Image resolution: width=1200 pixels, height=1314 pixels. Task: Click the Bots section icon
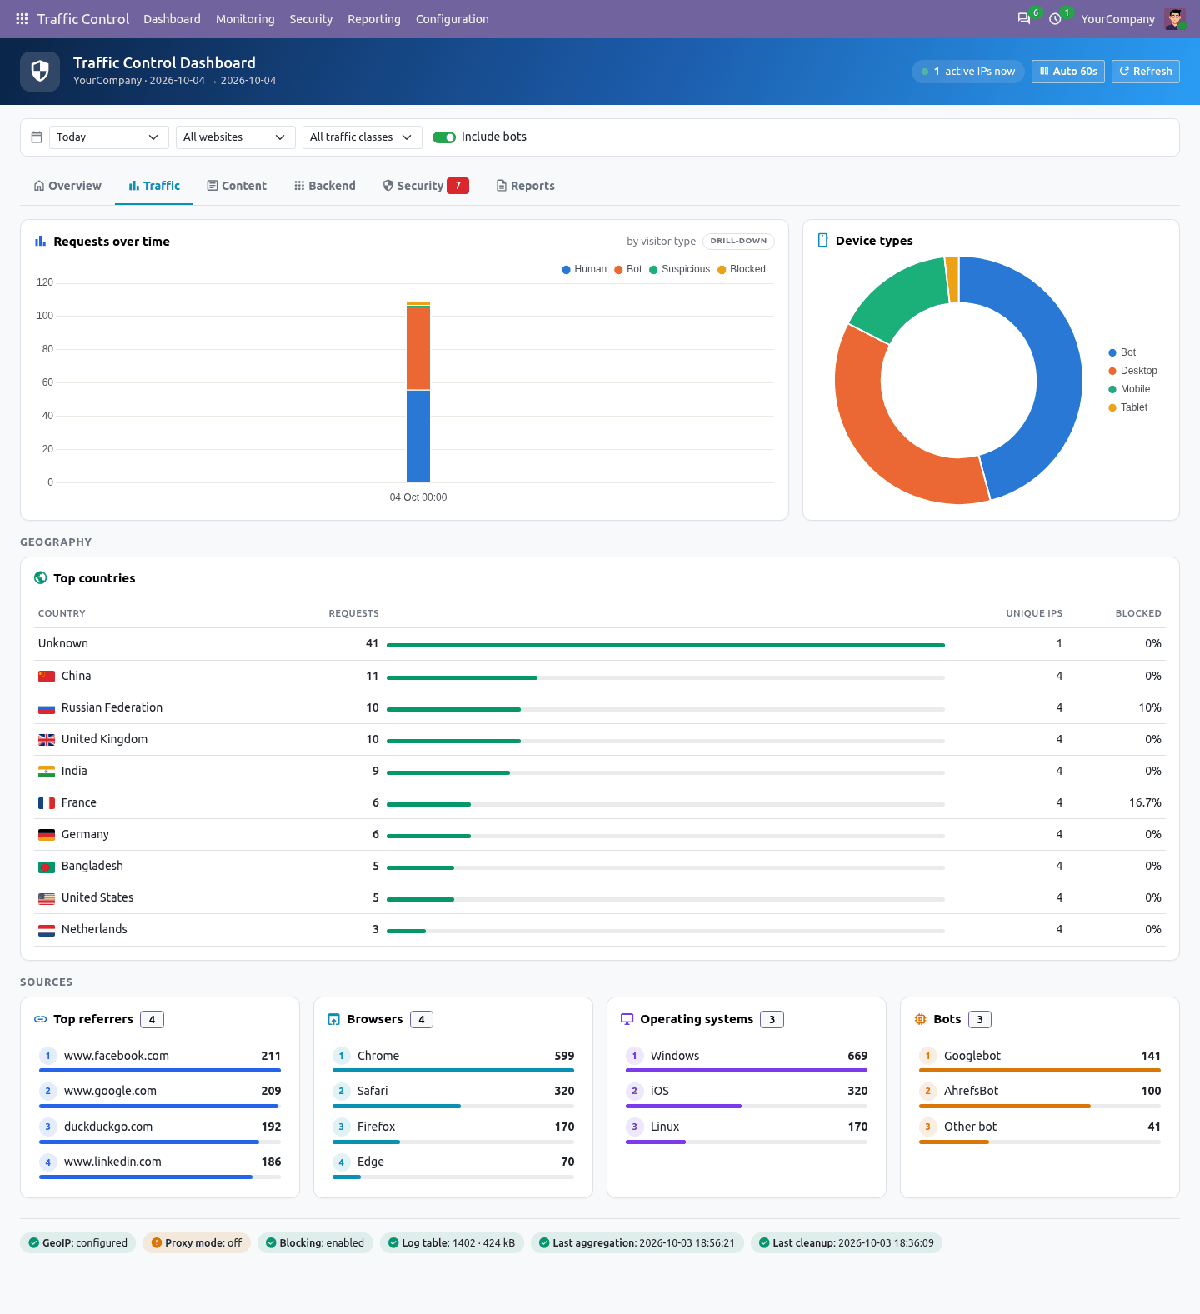tap(921, 1019)
